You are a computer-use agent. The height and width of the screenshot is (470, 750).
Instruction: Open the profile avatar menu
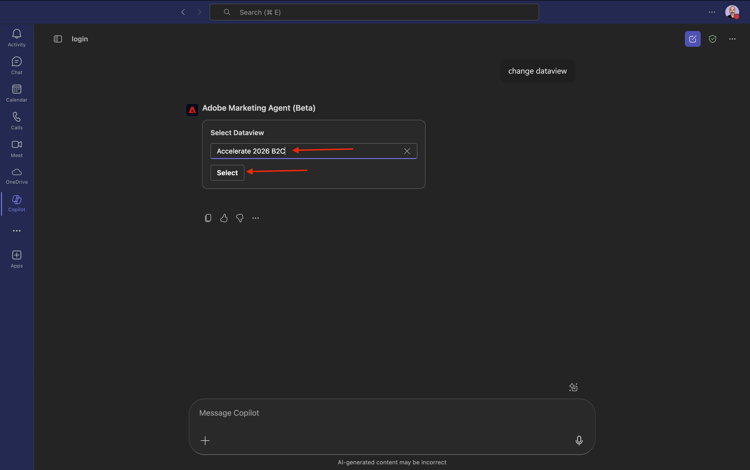coord(732,12)
